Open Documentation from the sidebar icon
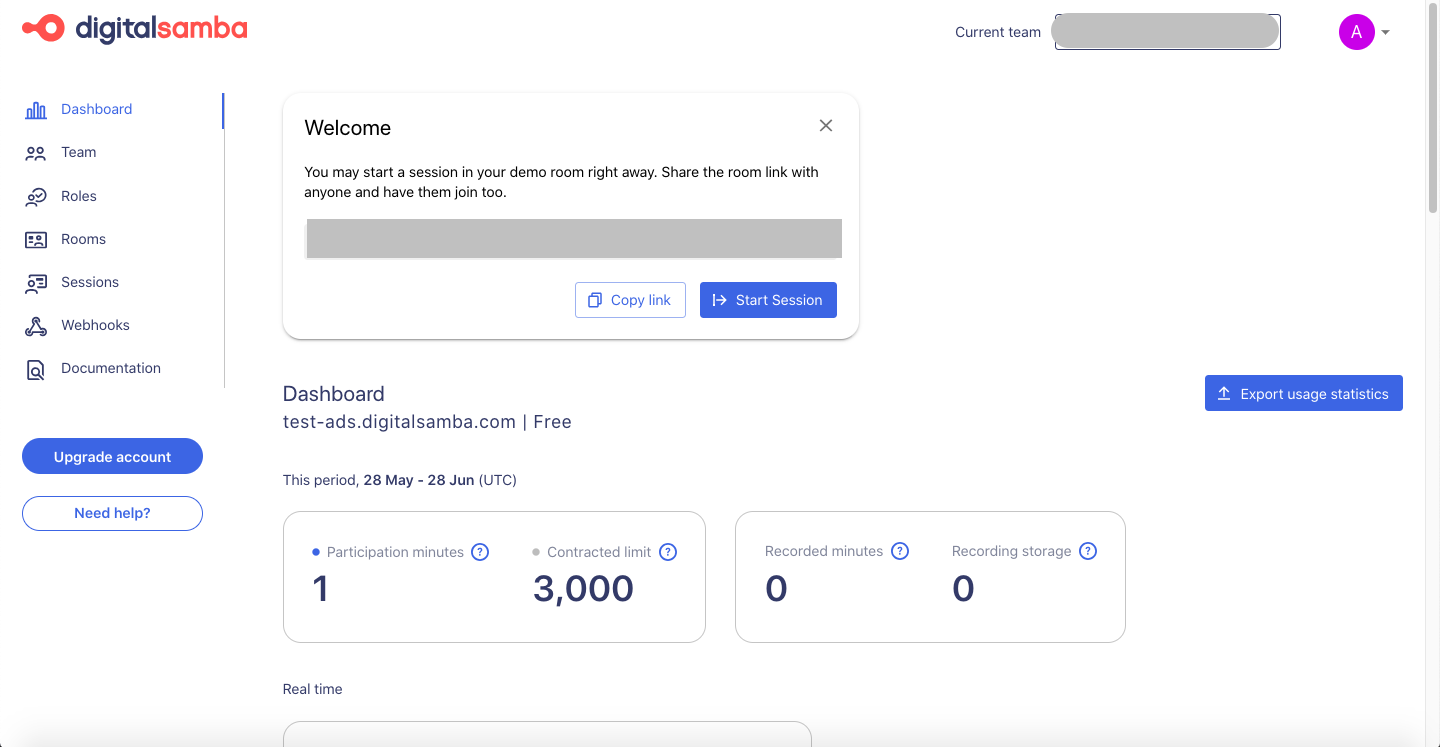The image size is (1440, 747). click(35, 368)
